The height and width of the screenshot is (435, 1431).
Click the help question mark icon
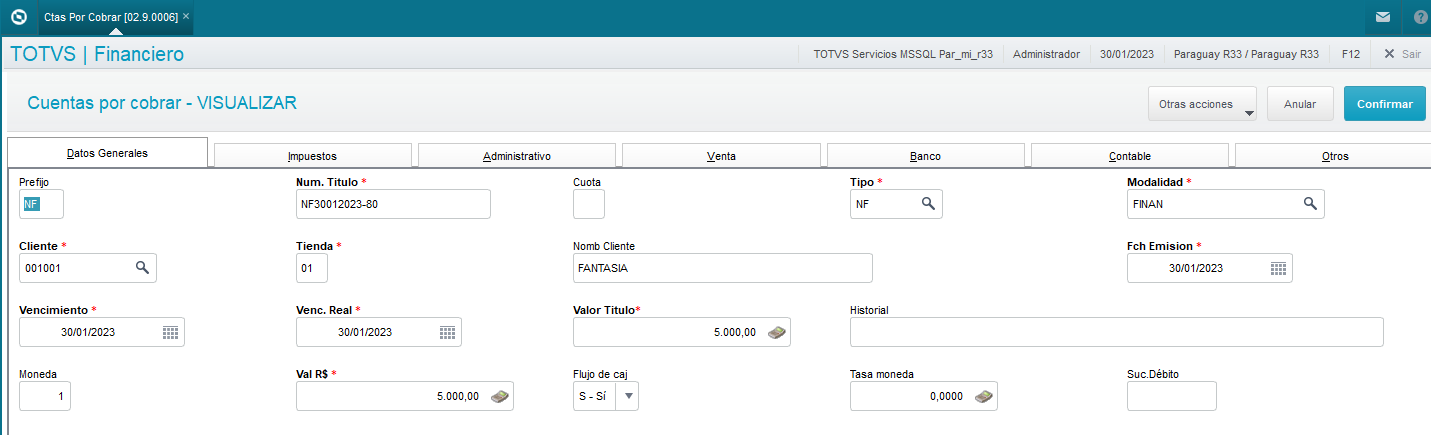pyautogui.click(x=1421, y=17)
